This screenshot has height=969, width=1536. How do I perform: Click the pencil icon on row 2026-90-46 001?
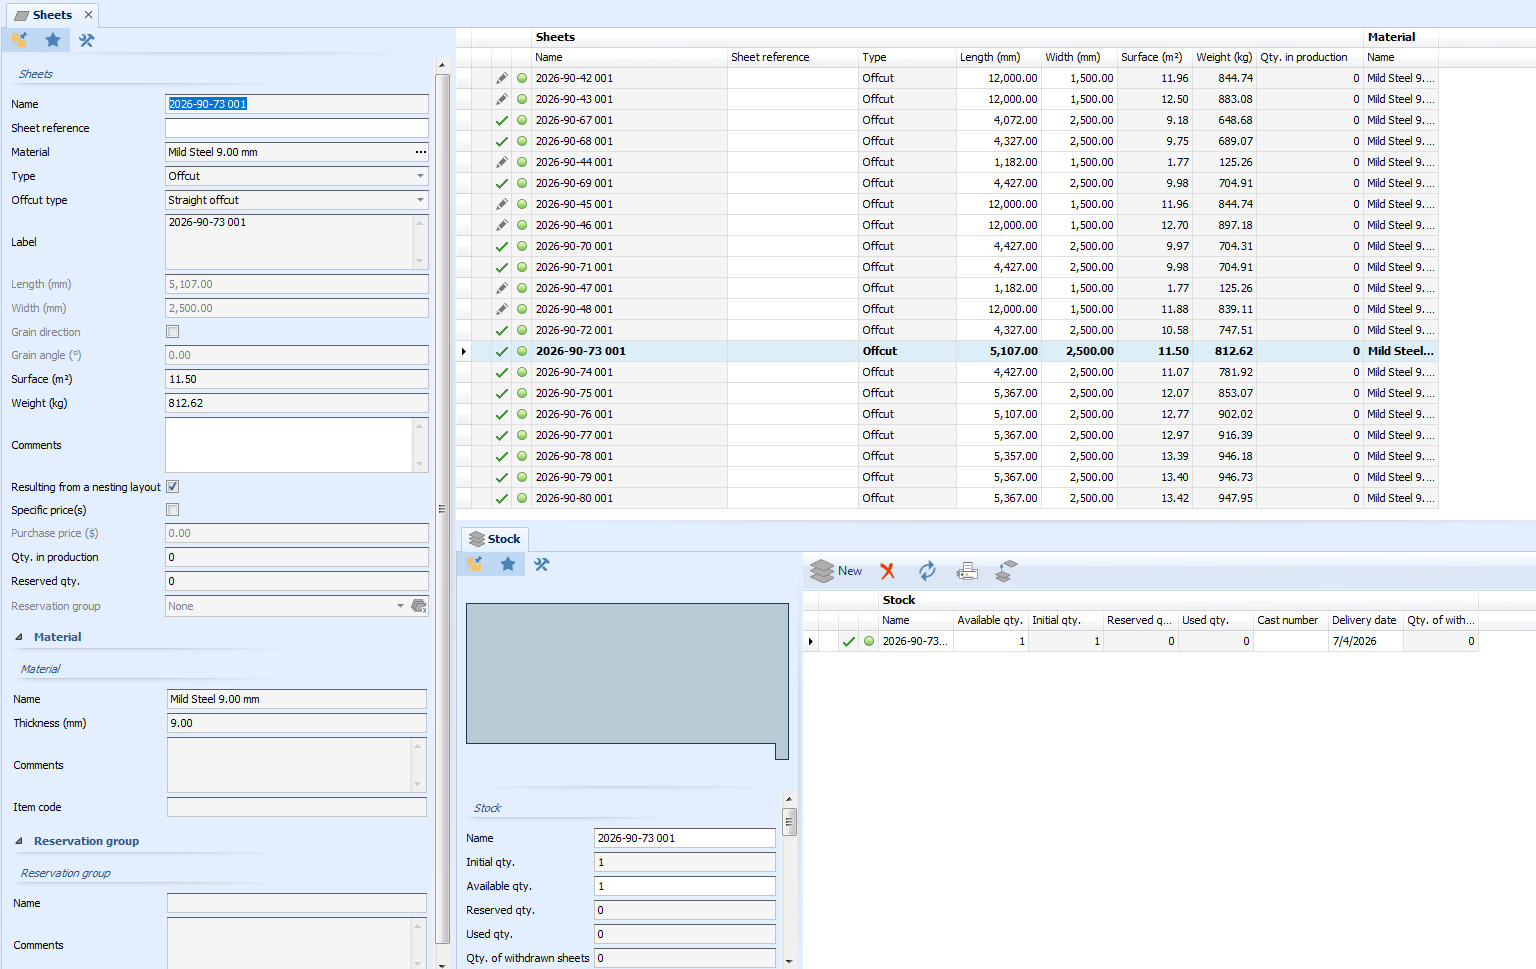[x=502, y=225]
